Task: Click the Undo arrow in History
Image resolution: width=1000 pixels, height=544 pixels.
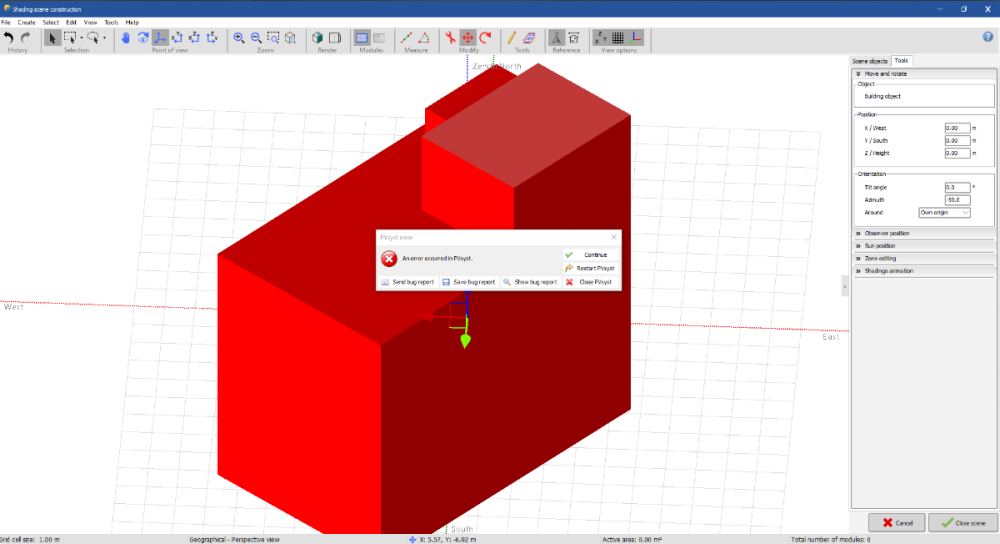Action: coord(9,37)
